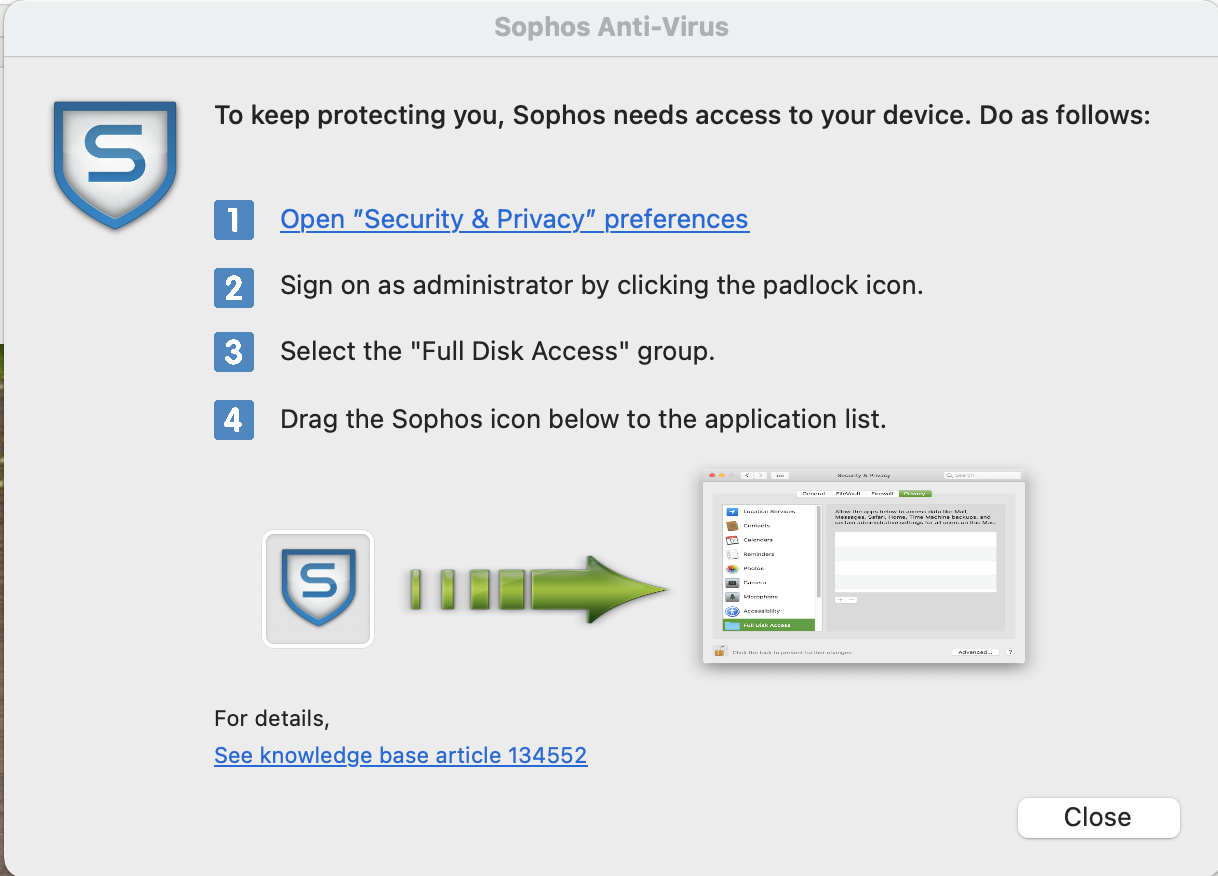1218x876 pixels.
Task: Open the "Security & Privacy" preferences link
Action: coord(514,219)
